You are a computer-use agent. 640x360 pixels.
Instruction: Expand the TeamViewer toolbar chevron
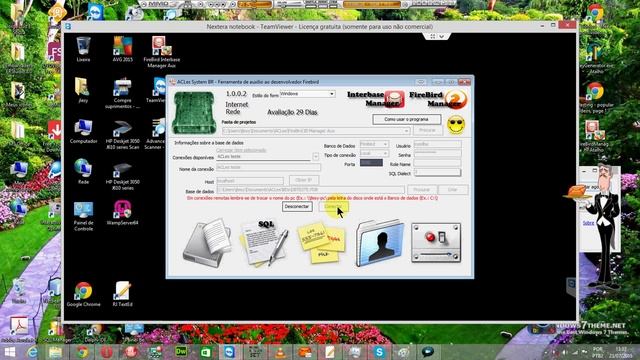pyautogui.click(x=442, y=37)
